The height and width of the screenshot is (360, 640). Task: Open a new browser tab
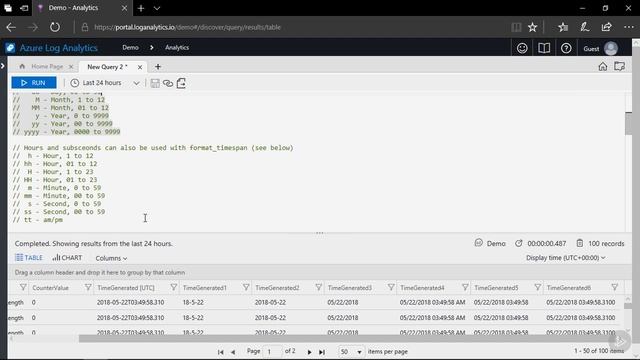(x=141, y=8)
